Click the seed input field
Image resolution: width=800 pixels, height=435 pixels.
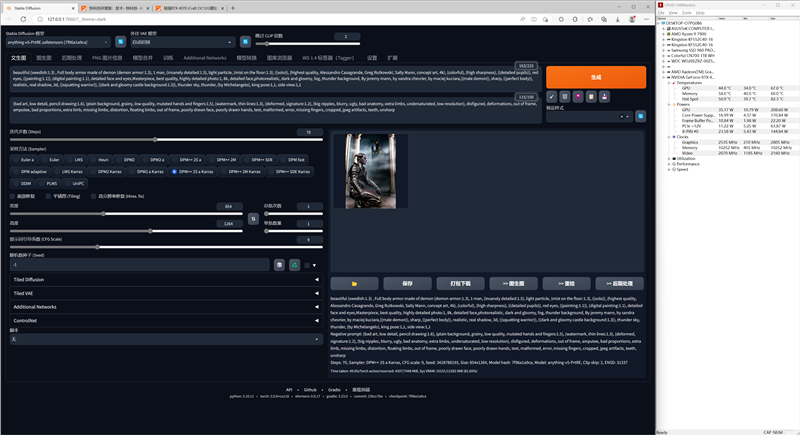[139, 265]
